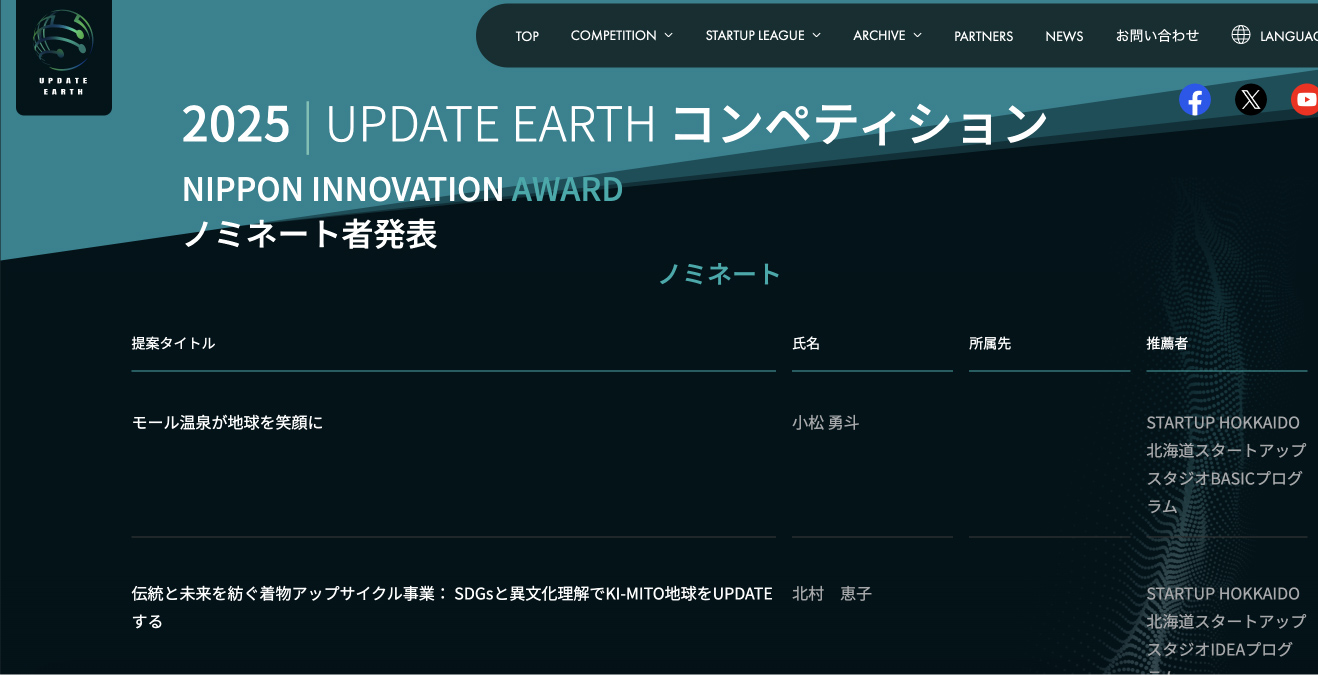This screenshot has width=1318, height=675.
Task: Open the YouTube social icon
Action: (x=1305, y=99)
